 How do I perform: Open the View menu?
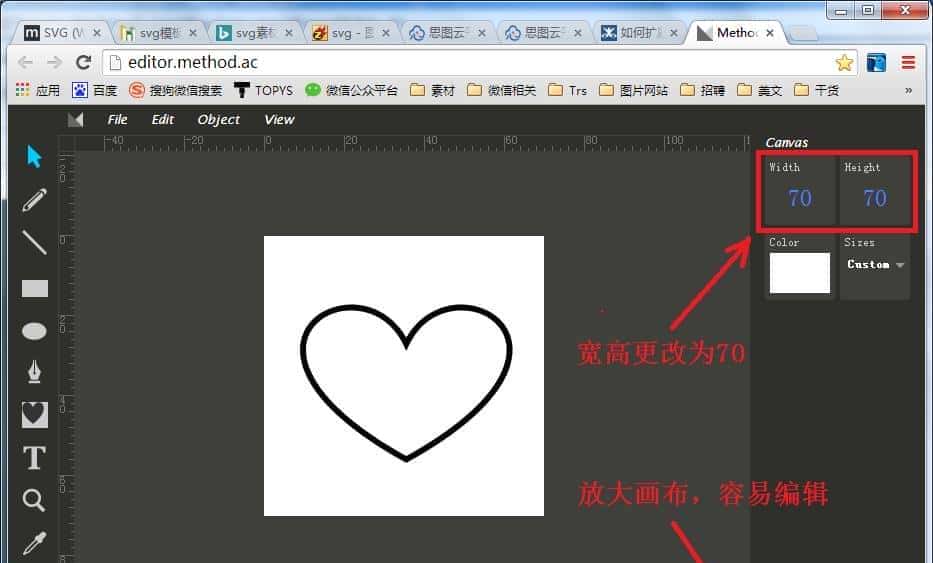click(x=279, y=120)
